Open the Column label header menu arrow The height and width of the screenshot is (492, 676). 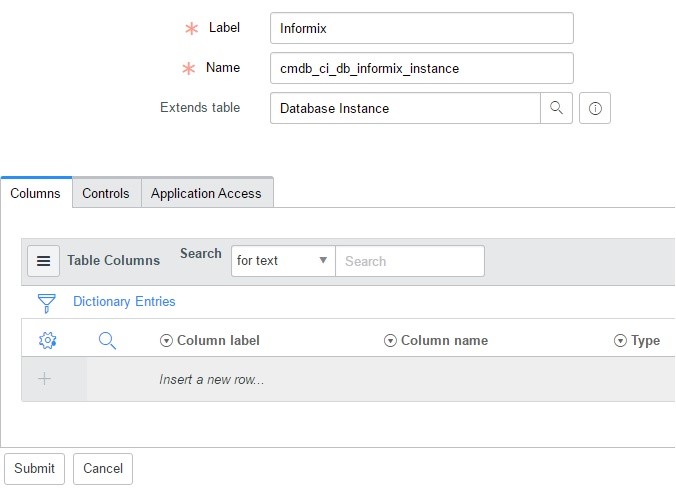click(166, 341)
